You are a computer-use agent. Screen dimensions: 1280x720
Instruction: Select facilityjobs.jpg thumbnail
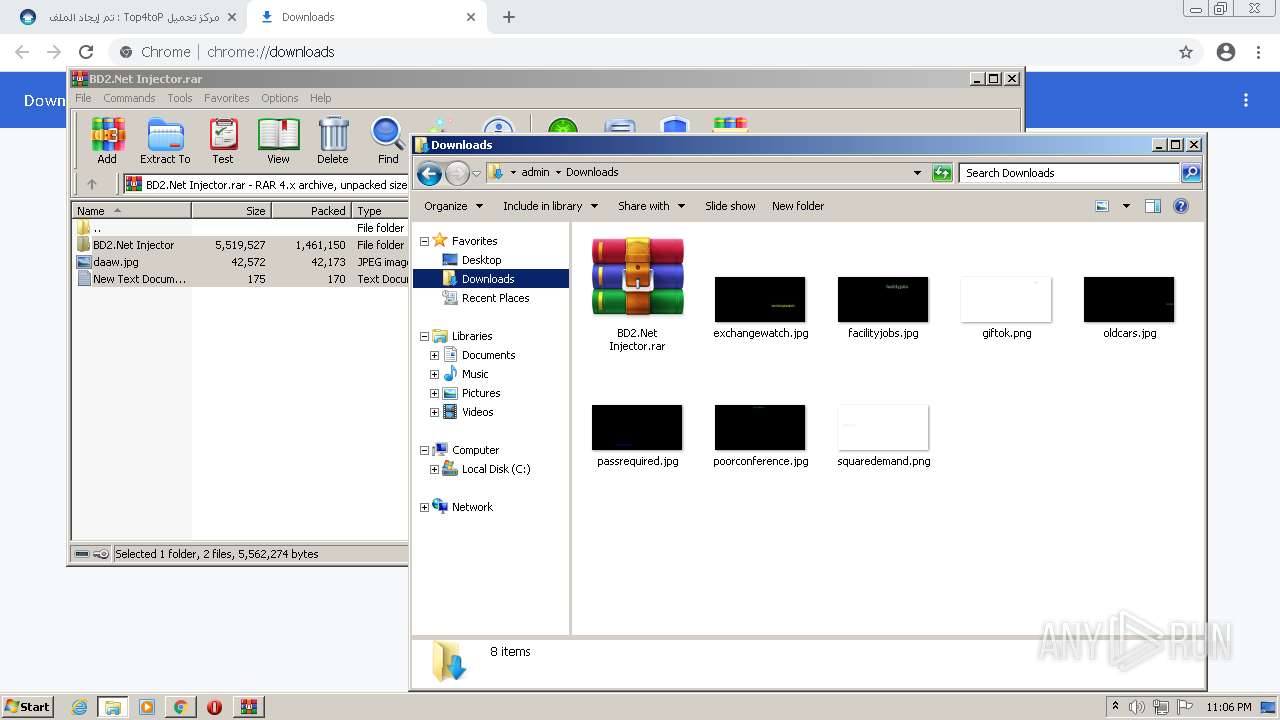883,308
